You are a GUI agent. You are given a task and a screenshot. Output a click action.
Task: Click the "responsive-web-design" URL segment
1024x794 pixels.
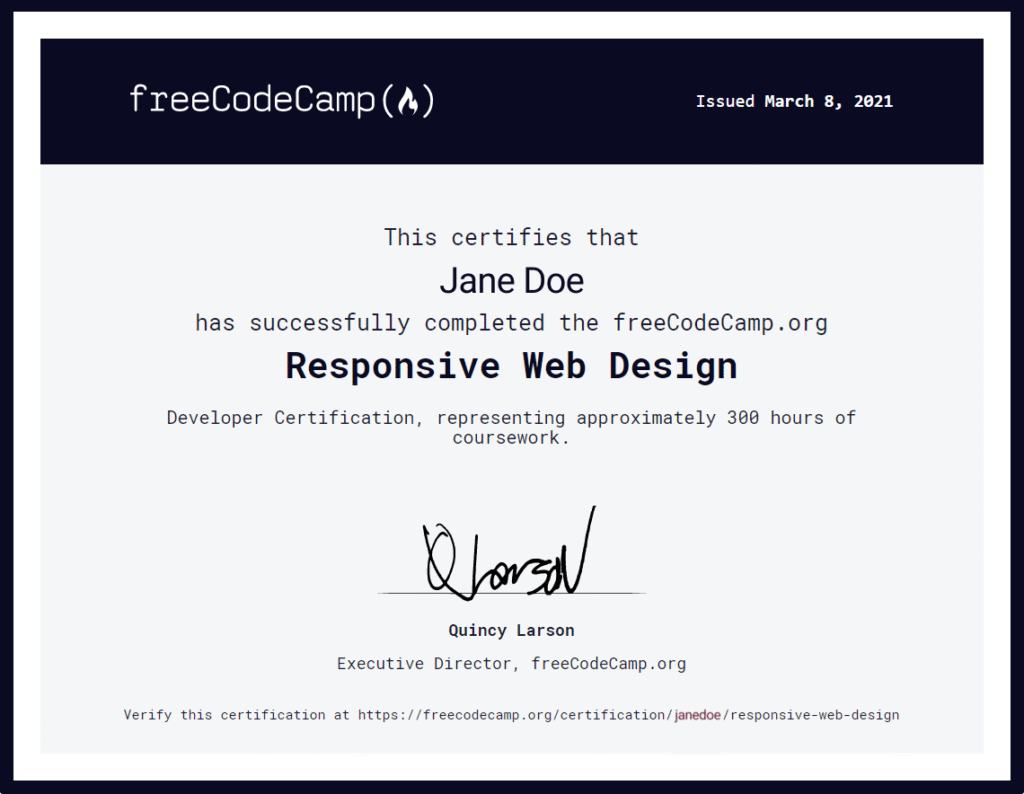(815, 715)
